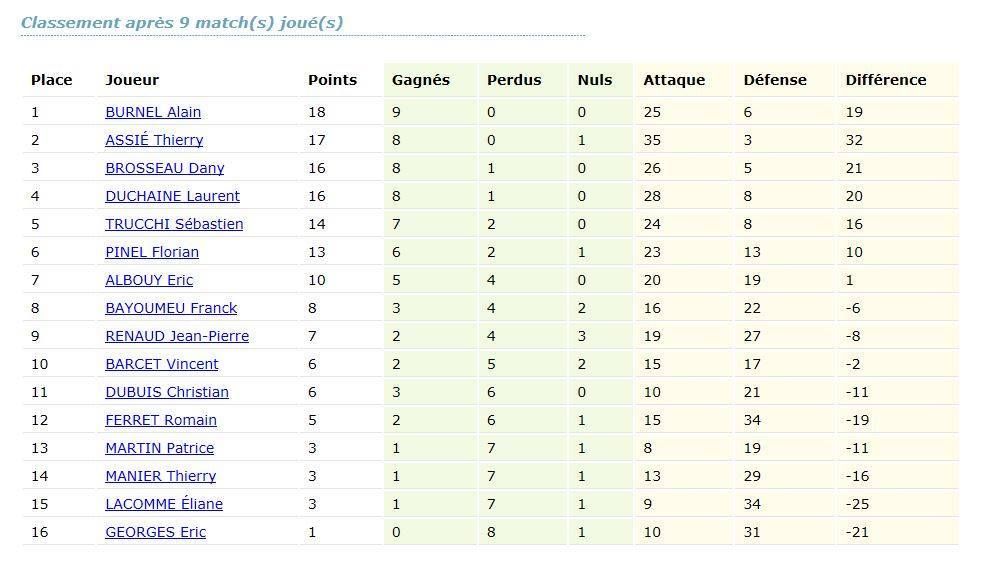Open MARTIN Patrice player link

click(159, 448)
